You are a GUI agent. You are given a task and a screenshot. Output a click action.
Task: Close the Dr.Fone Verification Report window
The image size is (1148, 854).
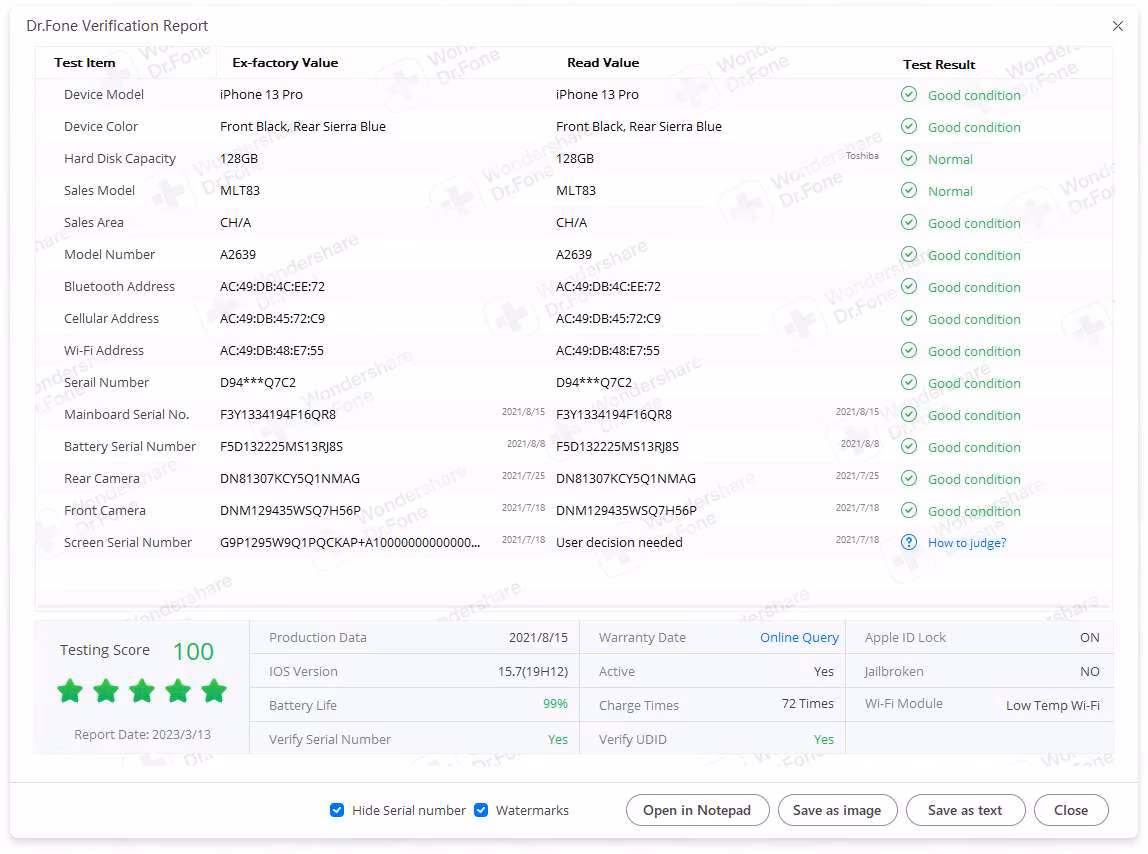1117,26
